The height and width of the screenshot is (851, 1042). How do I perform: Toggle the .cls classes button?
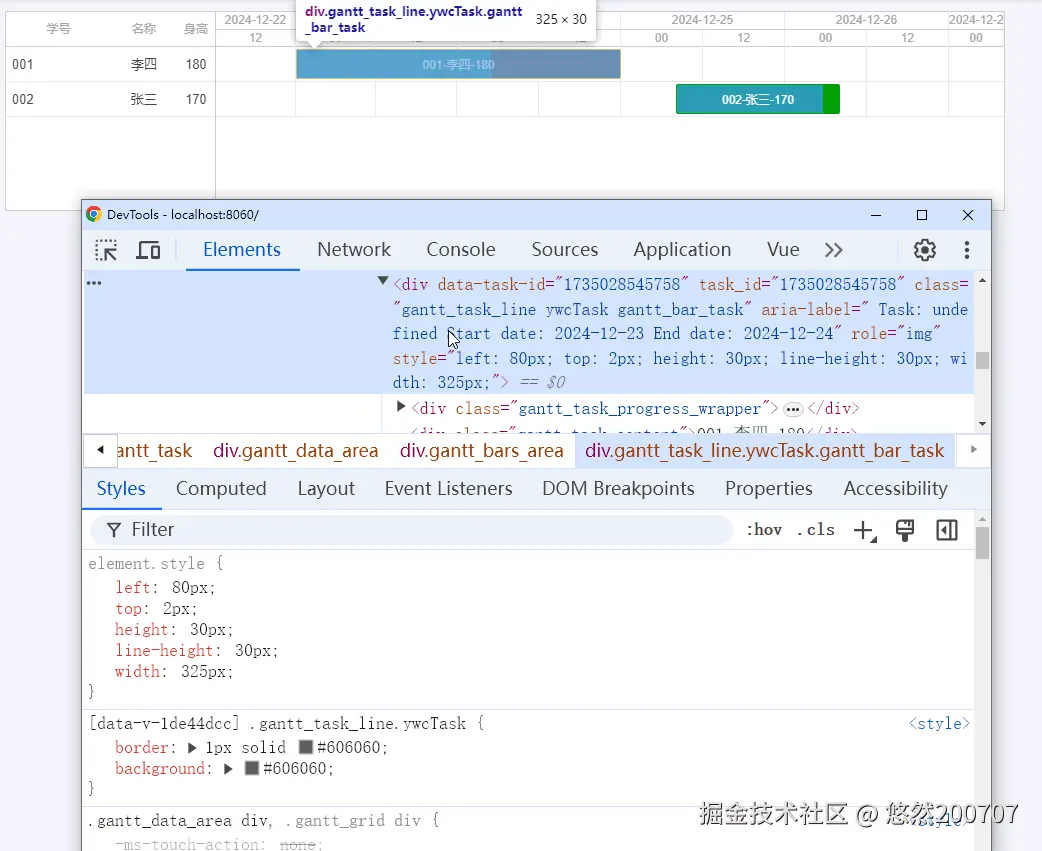pos(815,529)
